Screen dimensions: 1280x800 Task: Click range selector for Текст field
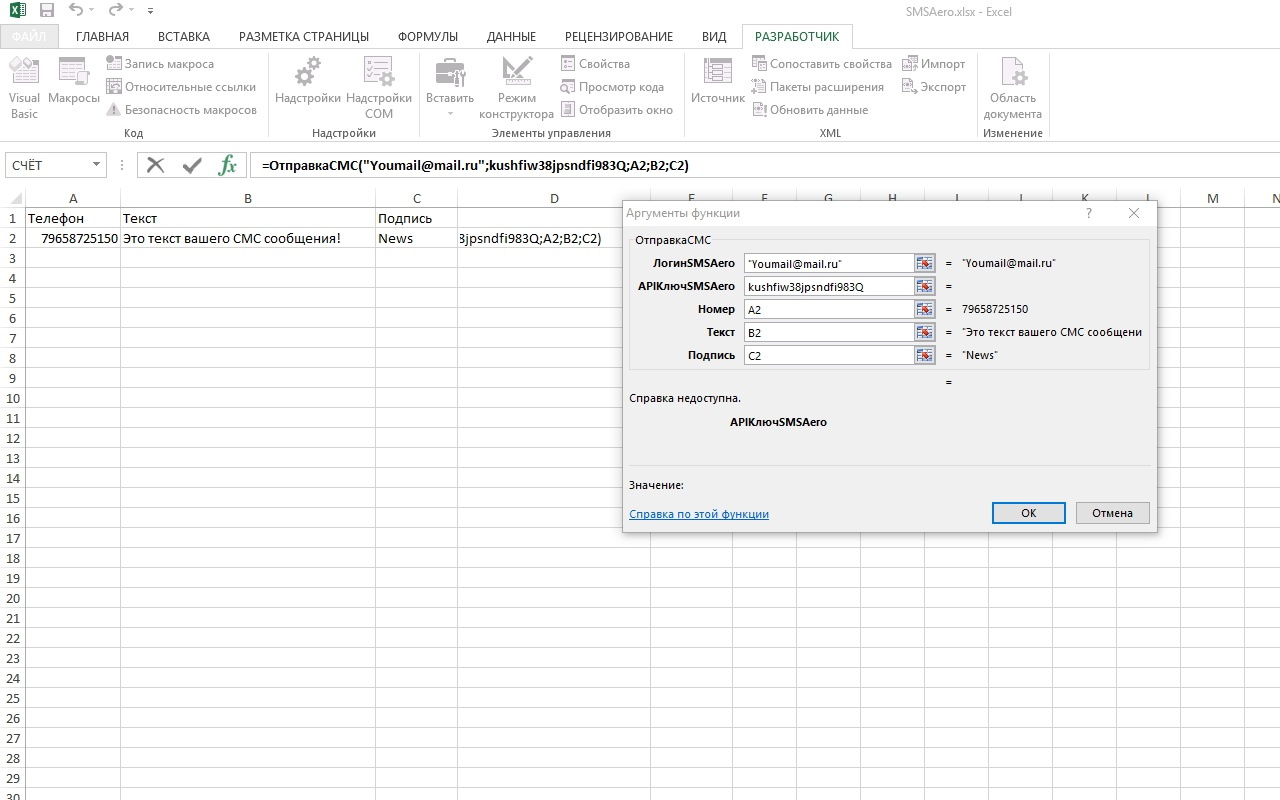(925, 332)
